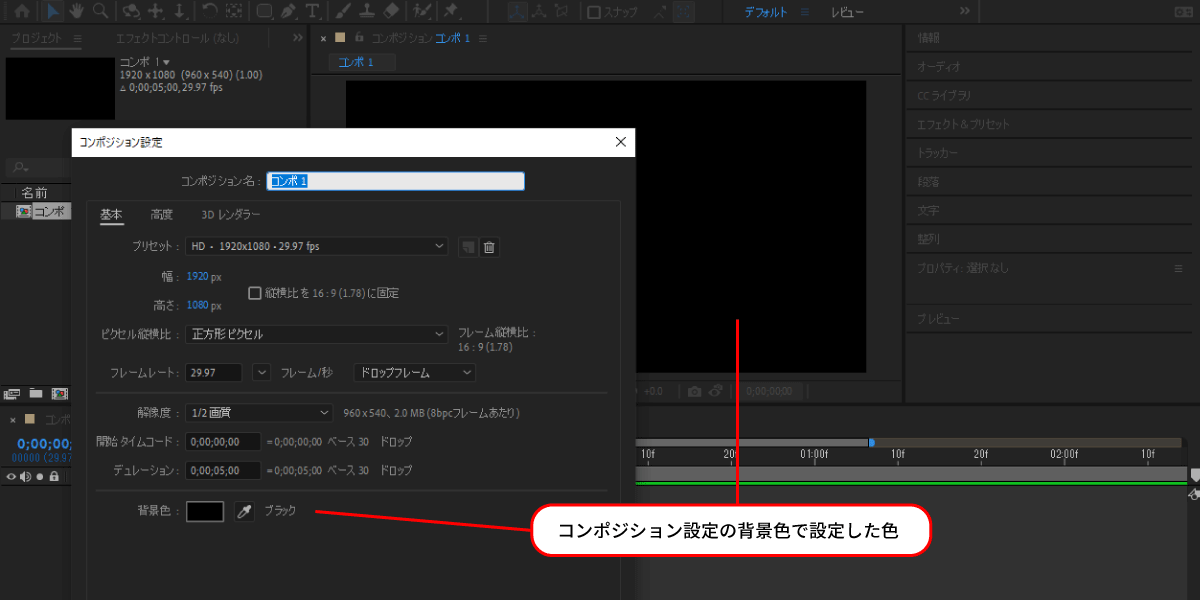
Task: Select the Roto Brush tool
Action: point(422,12)
